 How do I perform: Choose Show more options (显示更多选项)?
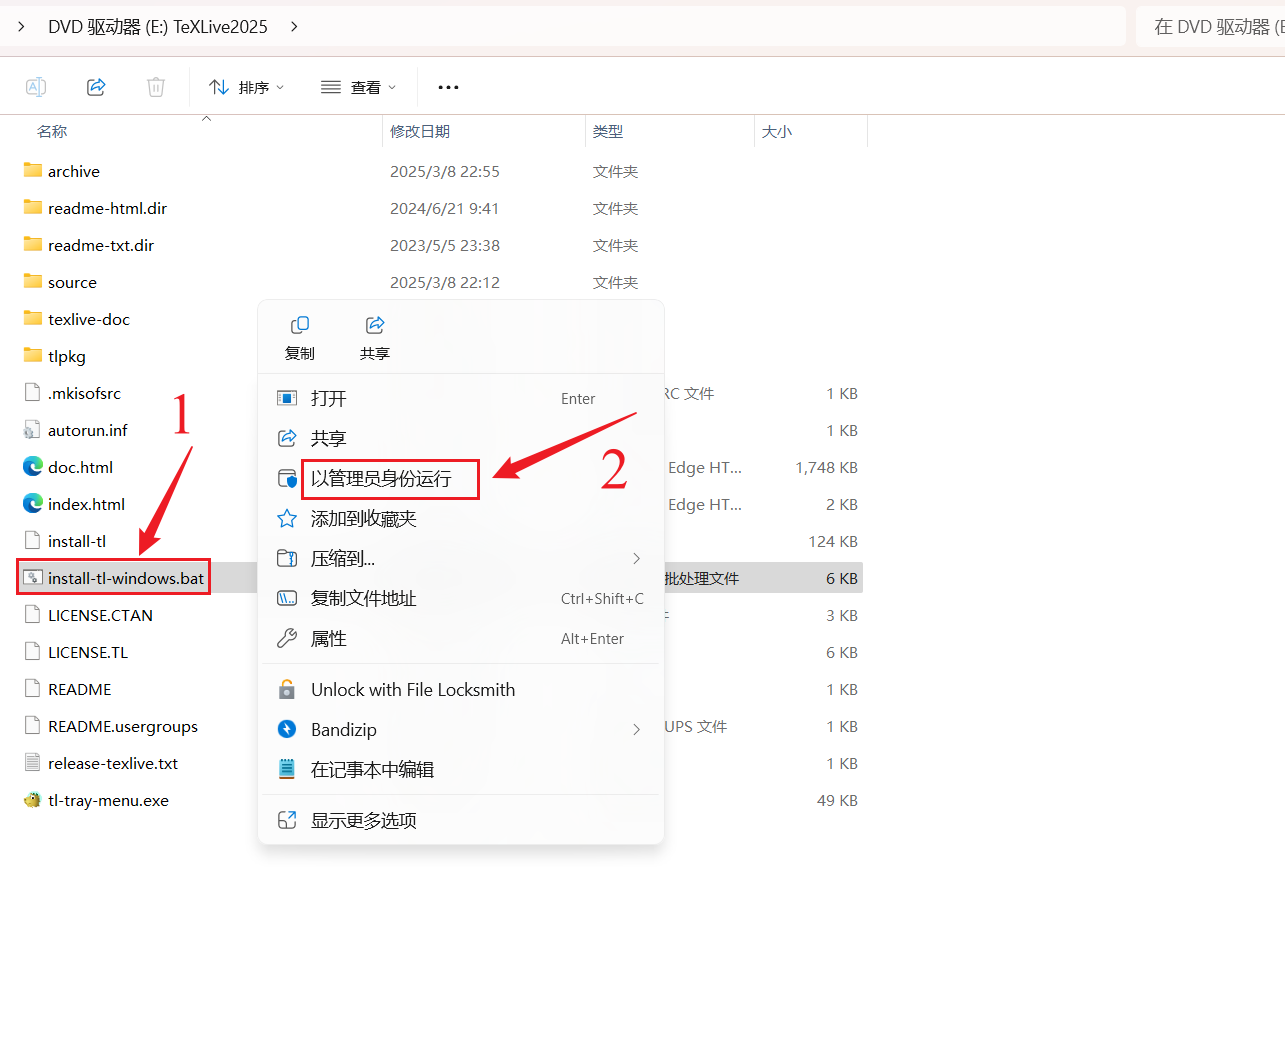[461, 820]
